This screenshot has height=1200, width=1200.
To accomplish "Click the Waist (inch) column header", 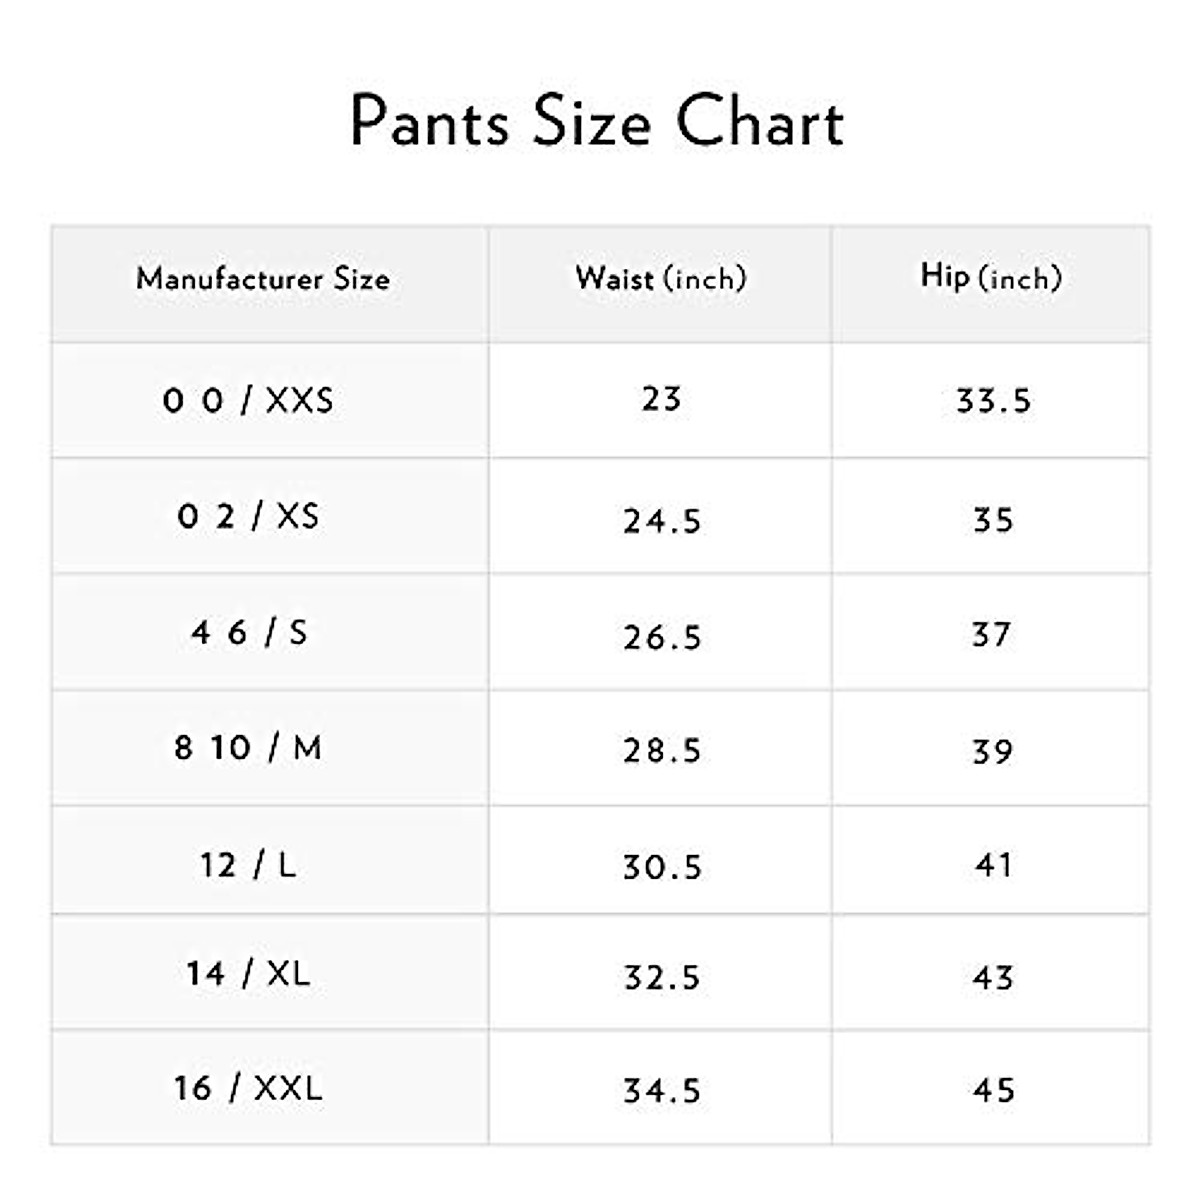I will pos(661,278).
